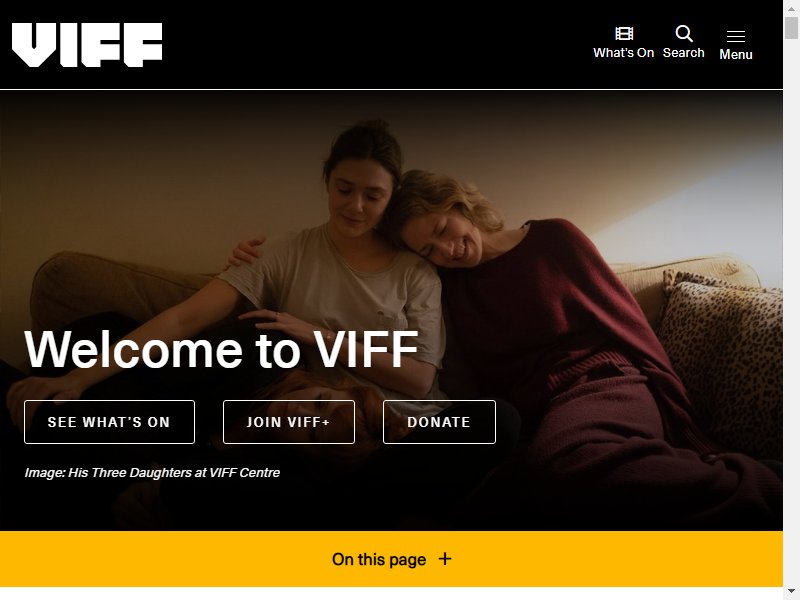Select the What's On text label
800x600 pixels.
click(x=623, y=53)
